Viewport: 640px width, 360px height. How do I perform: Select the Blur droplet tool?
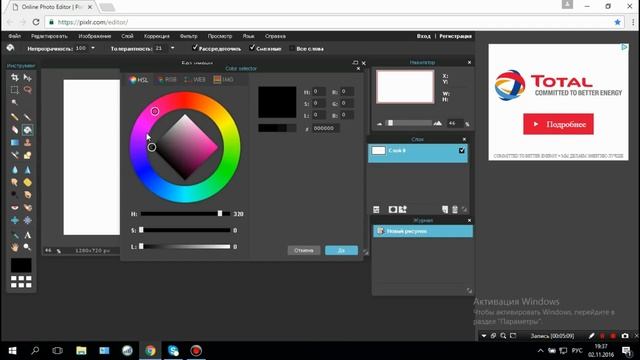pos(15,170)
